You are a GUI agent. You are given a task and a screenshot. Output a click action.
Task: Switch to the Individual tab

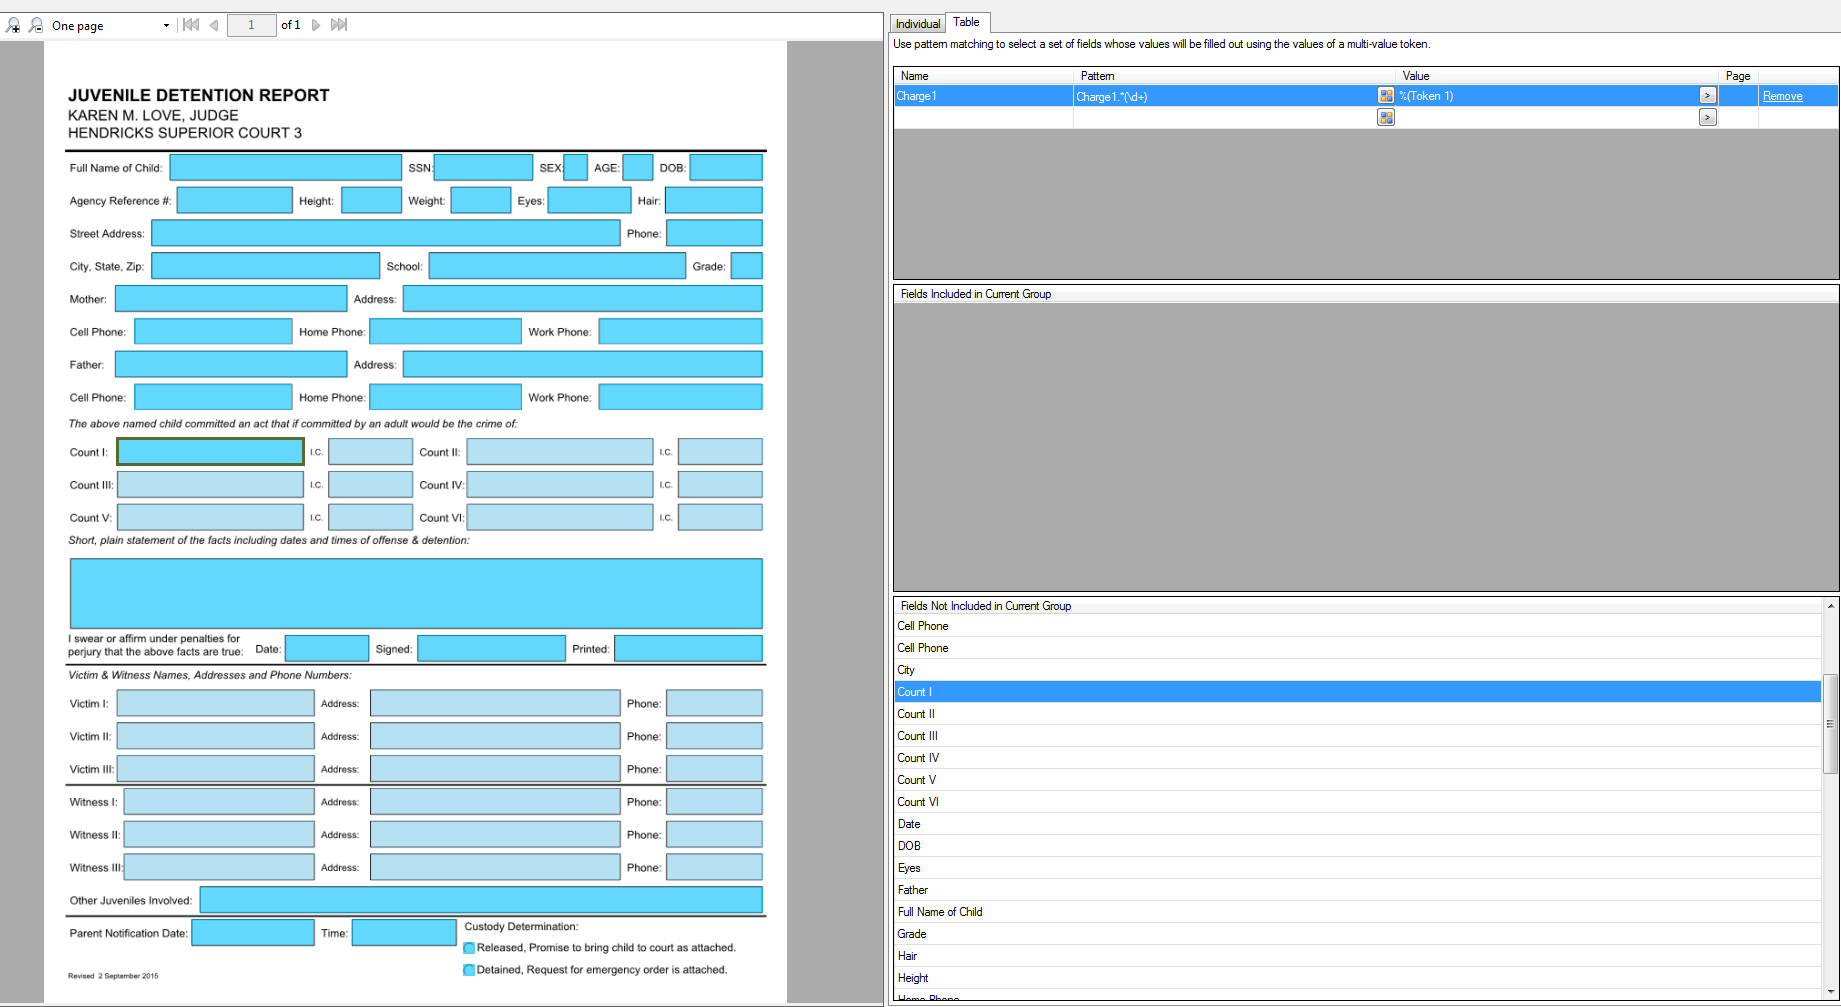917,24
